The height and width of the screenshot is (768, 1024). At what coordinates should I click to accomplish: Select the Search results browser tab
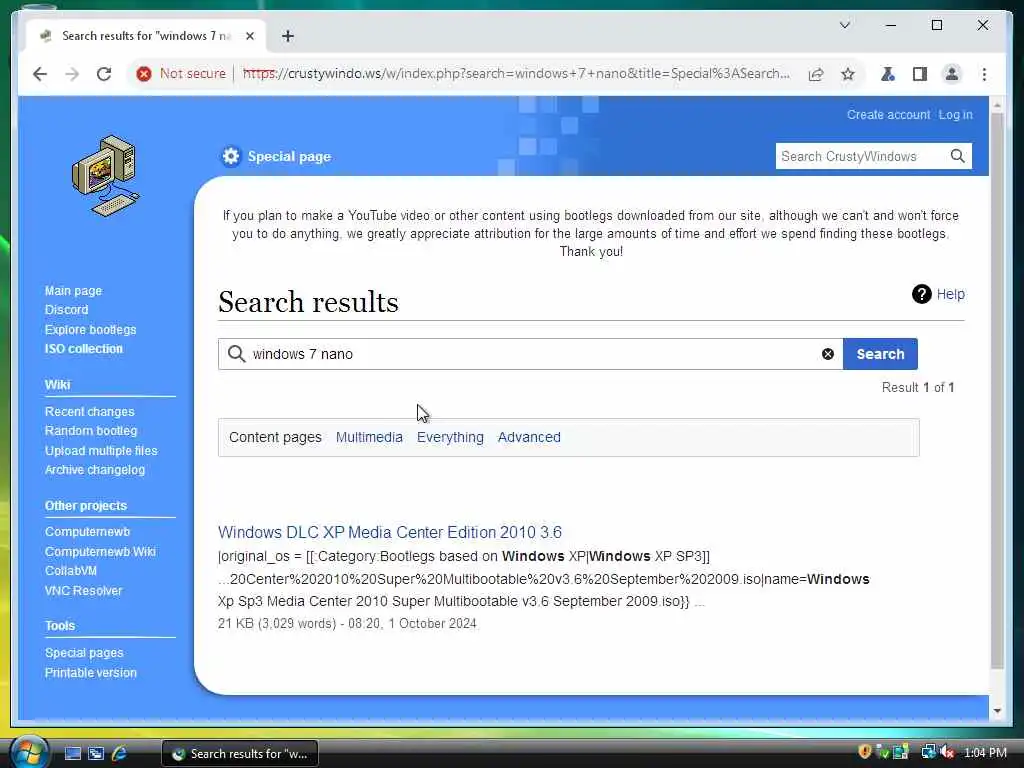point(145,36)
